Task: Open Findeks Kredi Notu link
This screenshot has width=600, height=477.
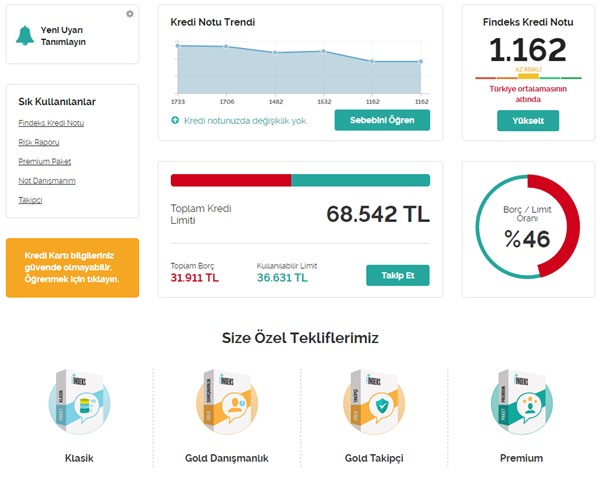Action: (x=51, y=123)
